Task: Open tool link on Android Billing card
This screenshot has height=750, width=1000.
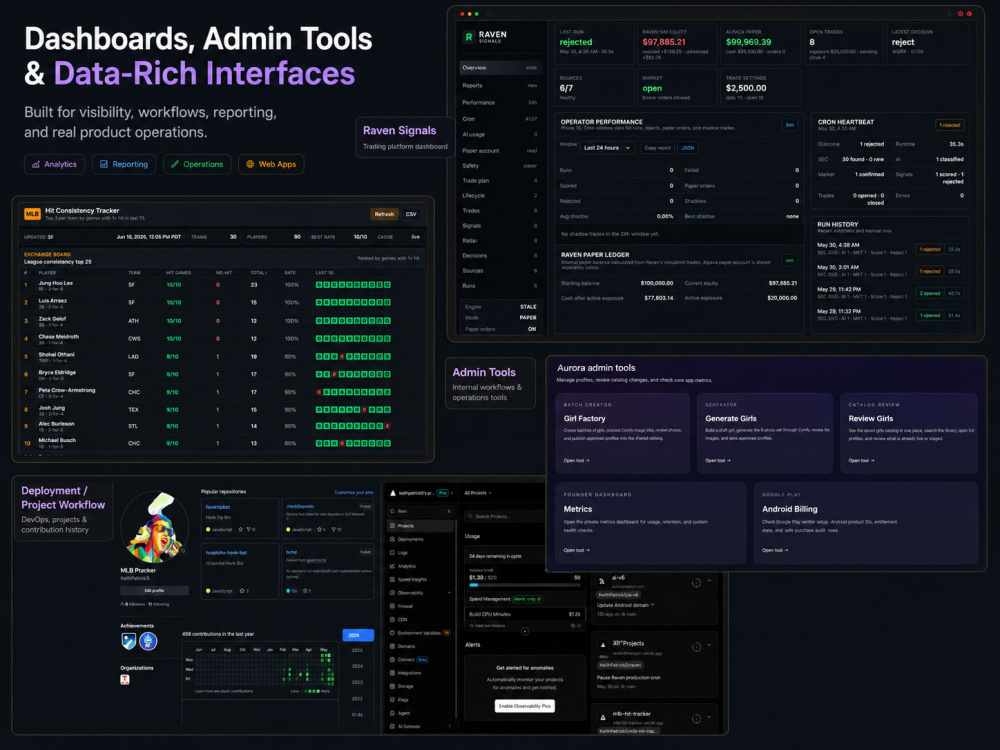Action: click(776, 550)
